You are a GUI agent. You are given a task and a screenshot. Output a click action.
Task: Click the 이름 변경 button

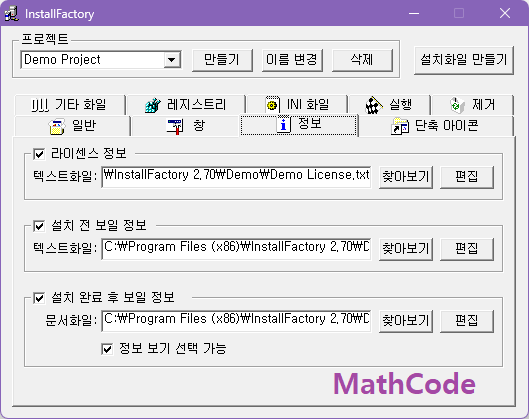coord(292,60)
